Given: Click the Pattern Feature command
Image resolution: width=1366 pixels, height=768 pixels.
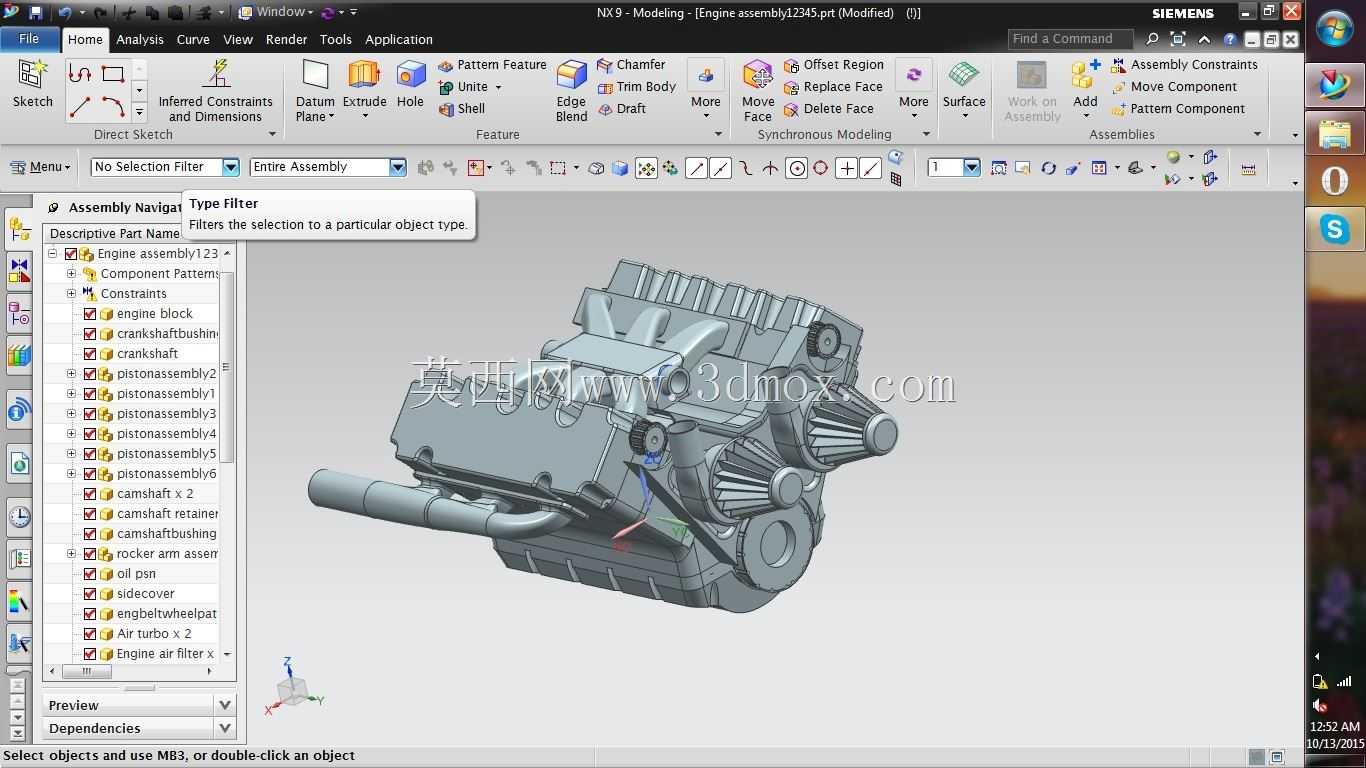Looking at the screenshot, I should point(492,65).
